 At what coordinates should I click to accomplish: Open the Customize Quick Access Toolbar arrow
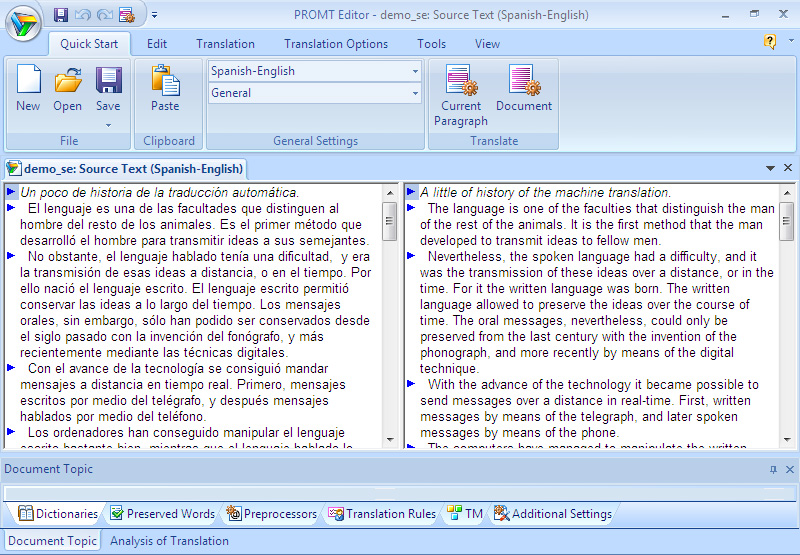[x=154, y=15]
